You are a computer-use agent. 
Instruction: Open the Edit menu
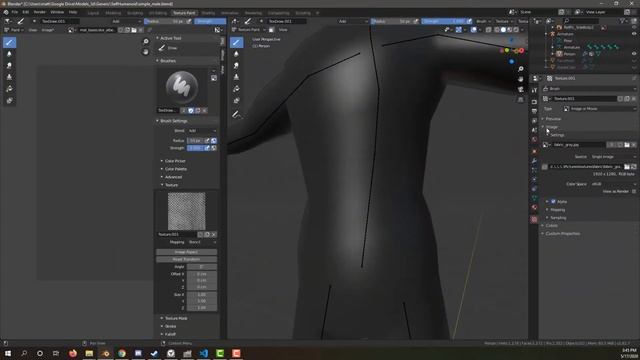[x=26, y=12]
